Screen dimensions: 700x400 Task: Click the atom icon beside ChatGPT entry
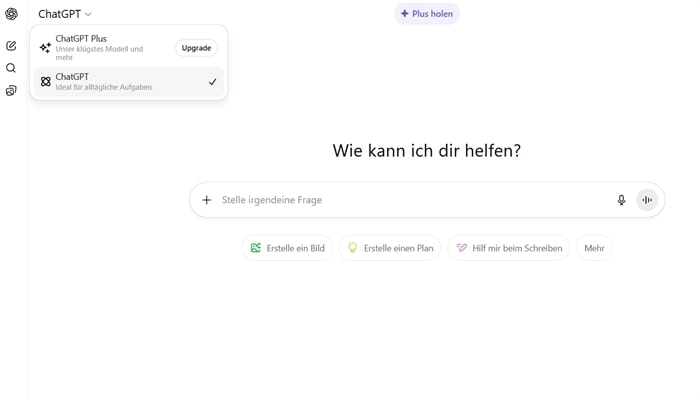pyautogui.click(x=46, y=82)
